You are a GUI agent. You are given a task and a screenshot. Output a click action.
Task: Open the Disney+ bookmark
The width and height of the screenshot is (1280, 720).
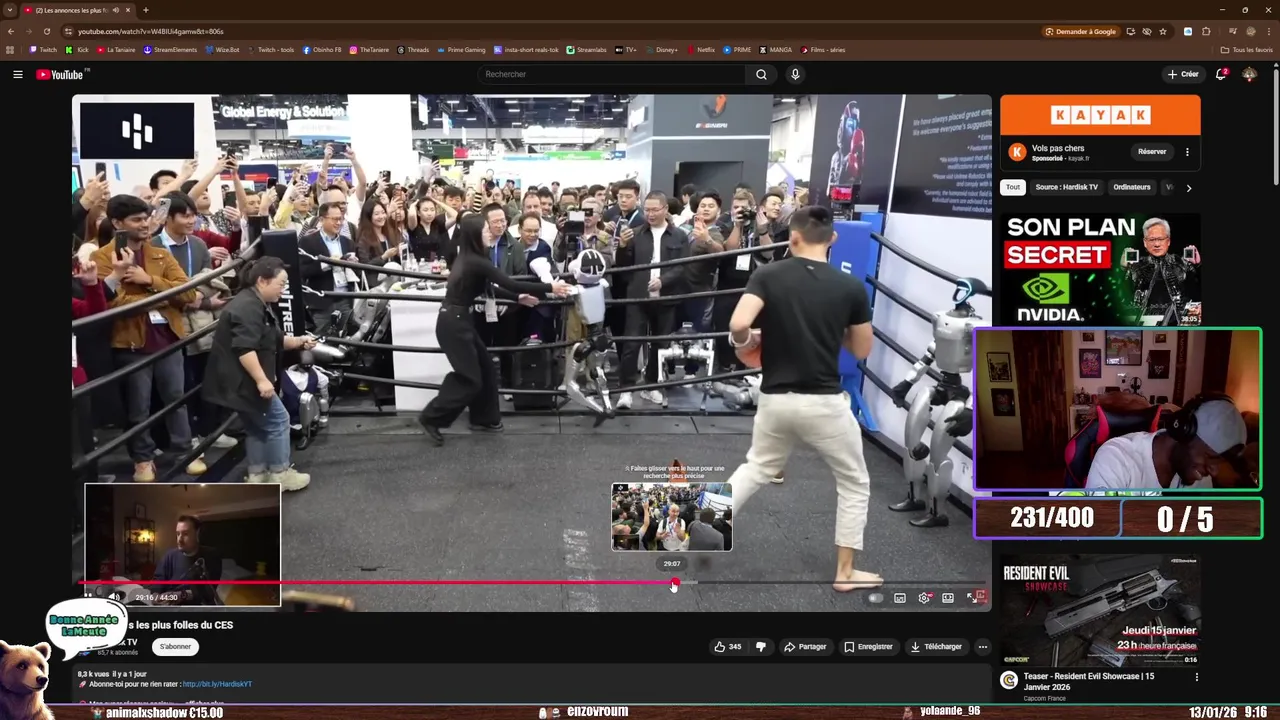click(x=661, y=50)
